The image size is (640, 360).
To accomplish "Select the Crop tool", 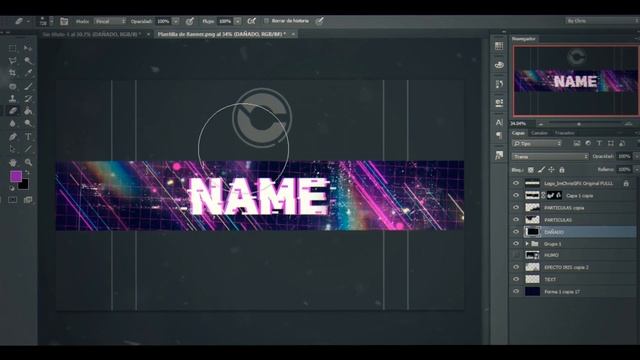I will coord(13,73).
